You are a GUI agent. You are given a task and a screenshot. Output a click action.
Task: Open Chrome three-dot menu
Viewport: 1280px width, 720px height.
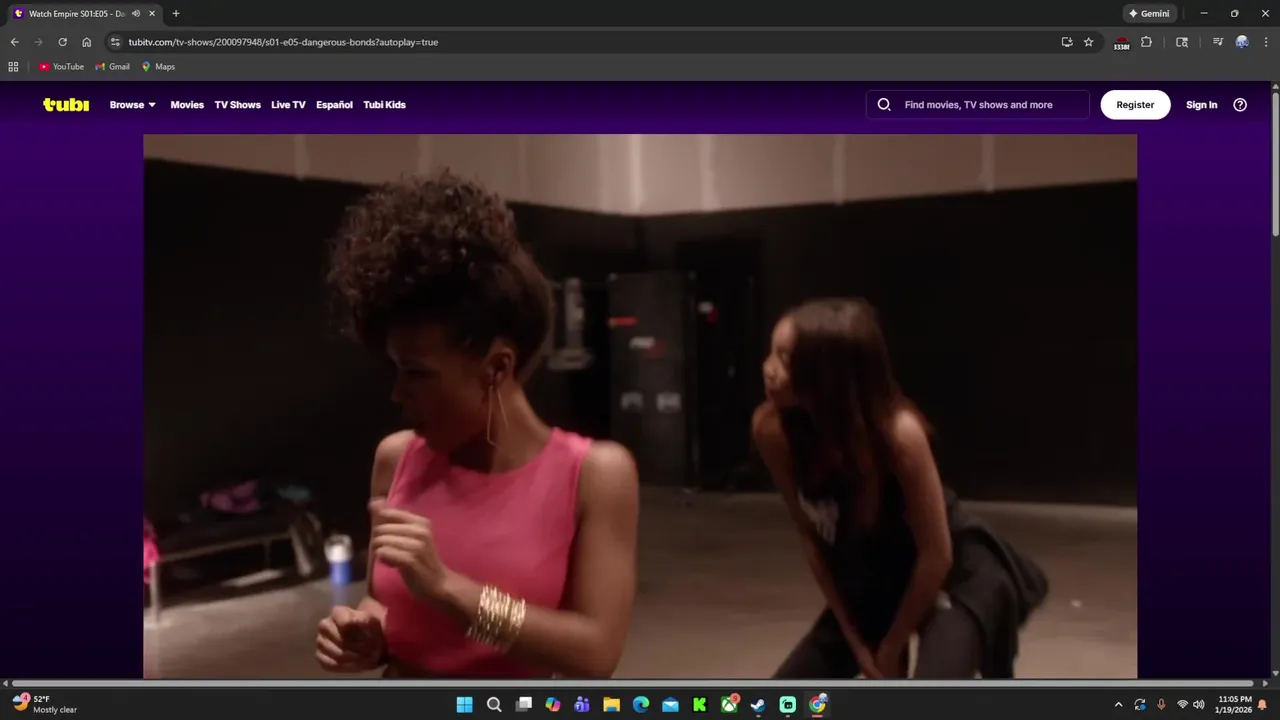point(1265,42)
